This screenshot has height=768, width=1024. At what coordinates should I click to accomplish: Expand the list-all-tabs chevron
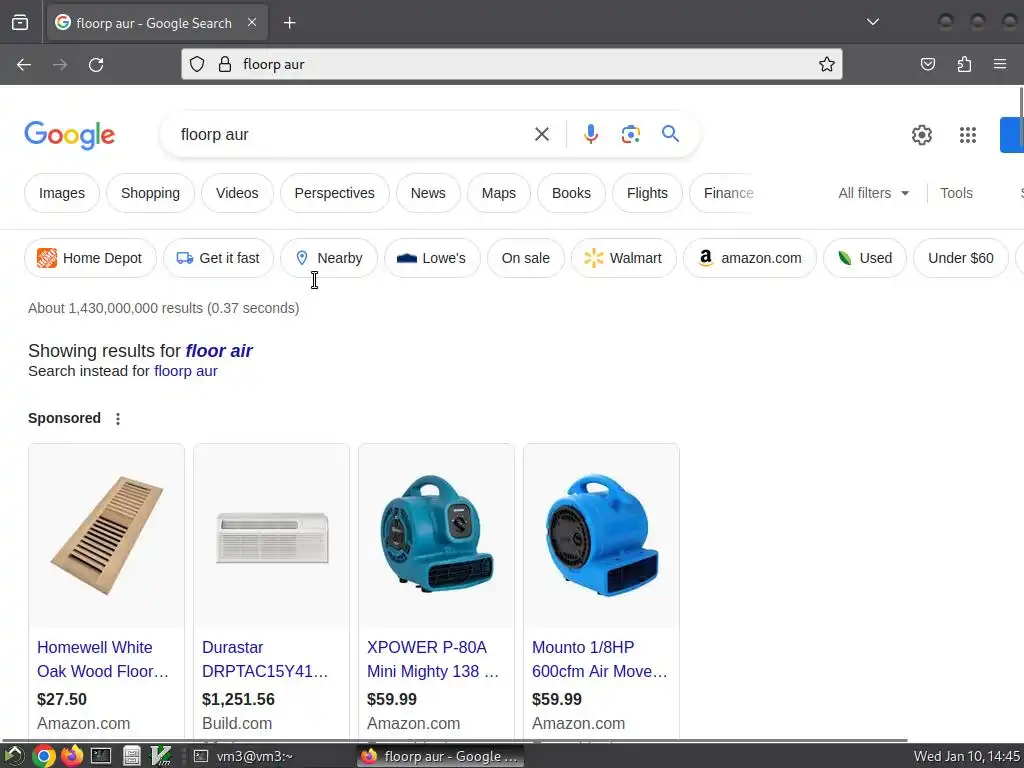click(872, 22)
